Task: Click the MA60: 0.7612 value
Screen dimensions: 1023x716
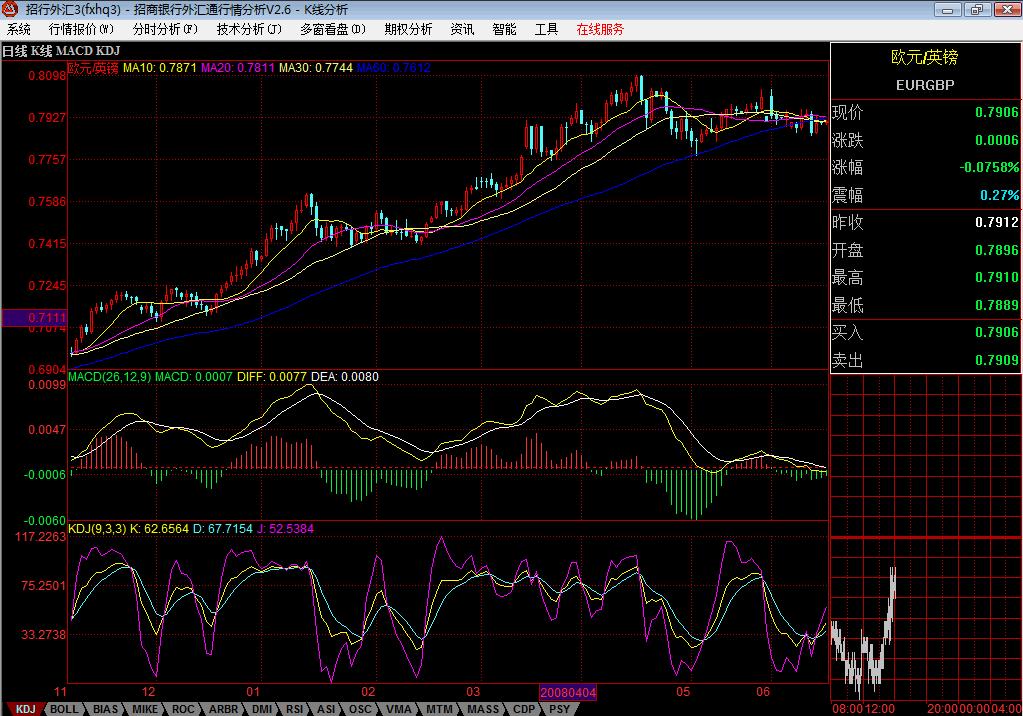Action: point(393,68)
